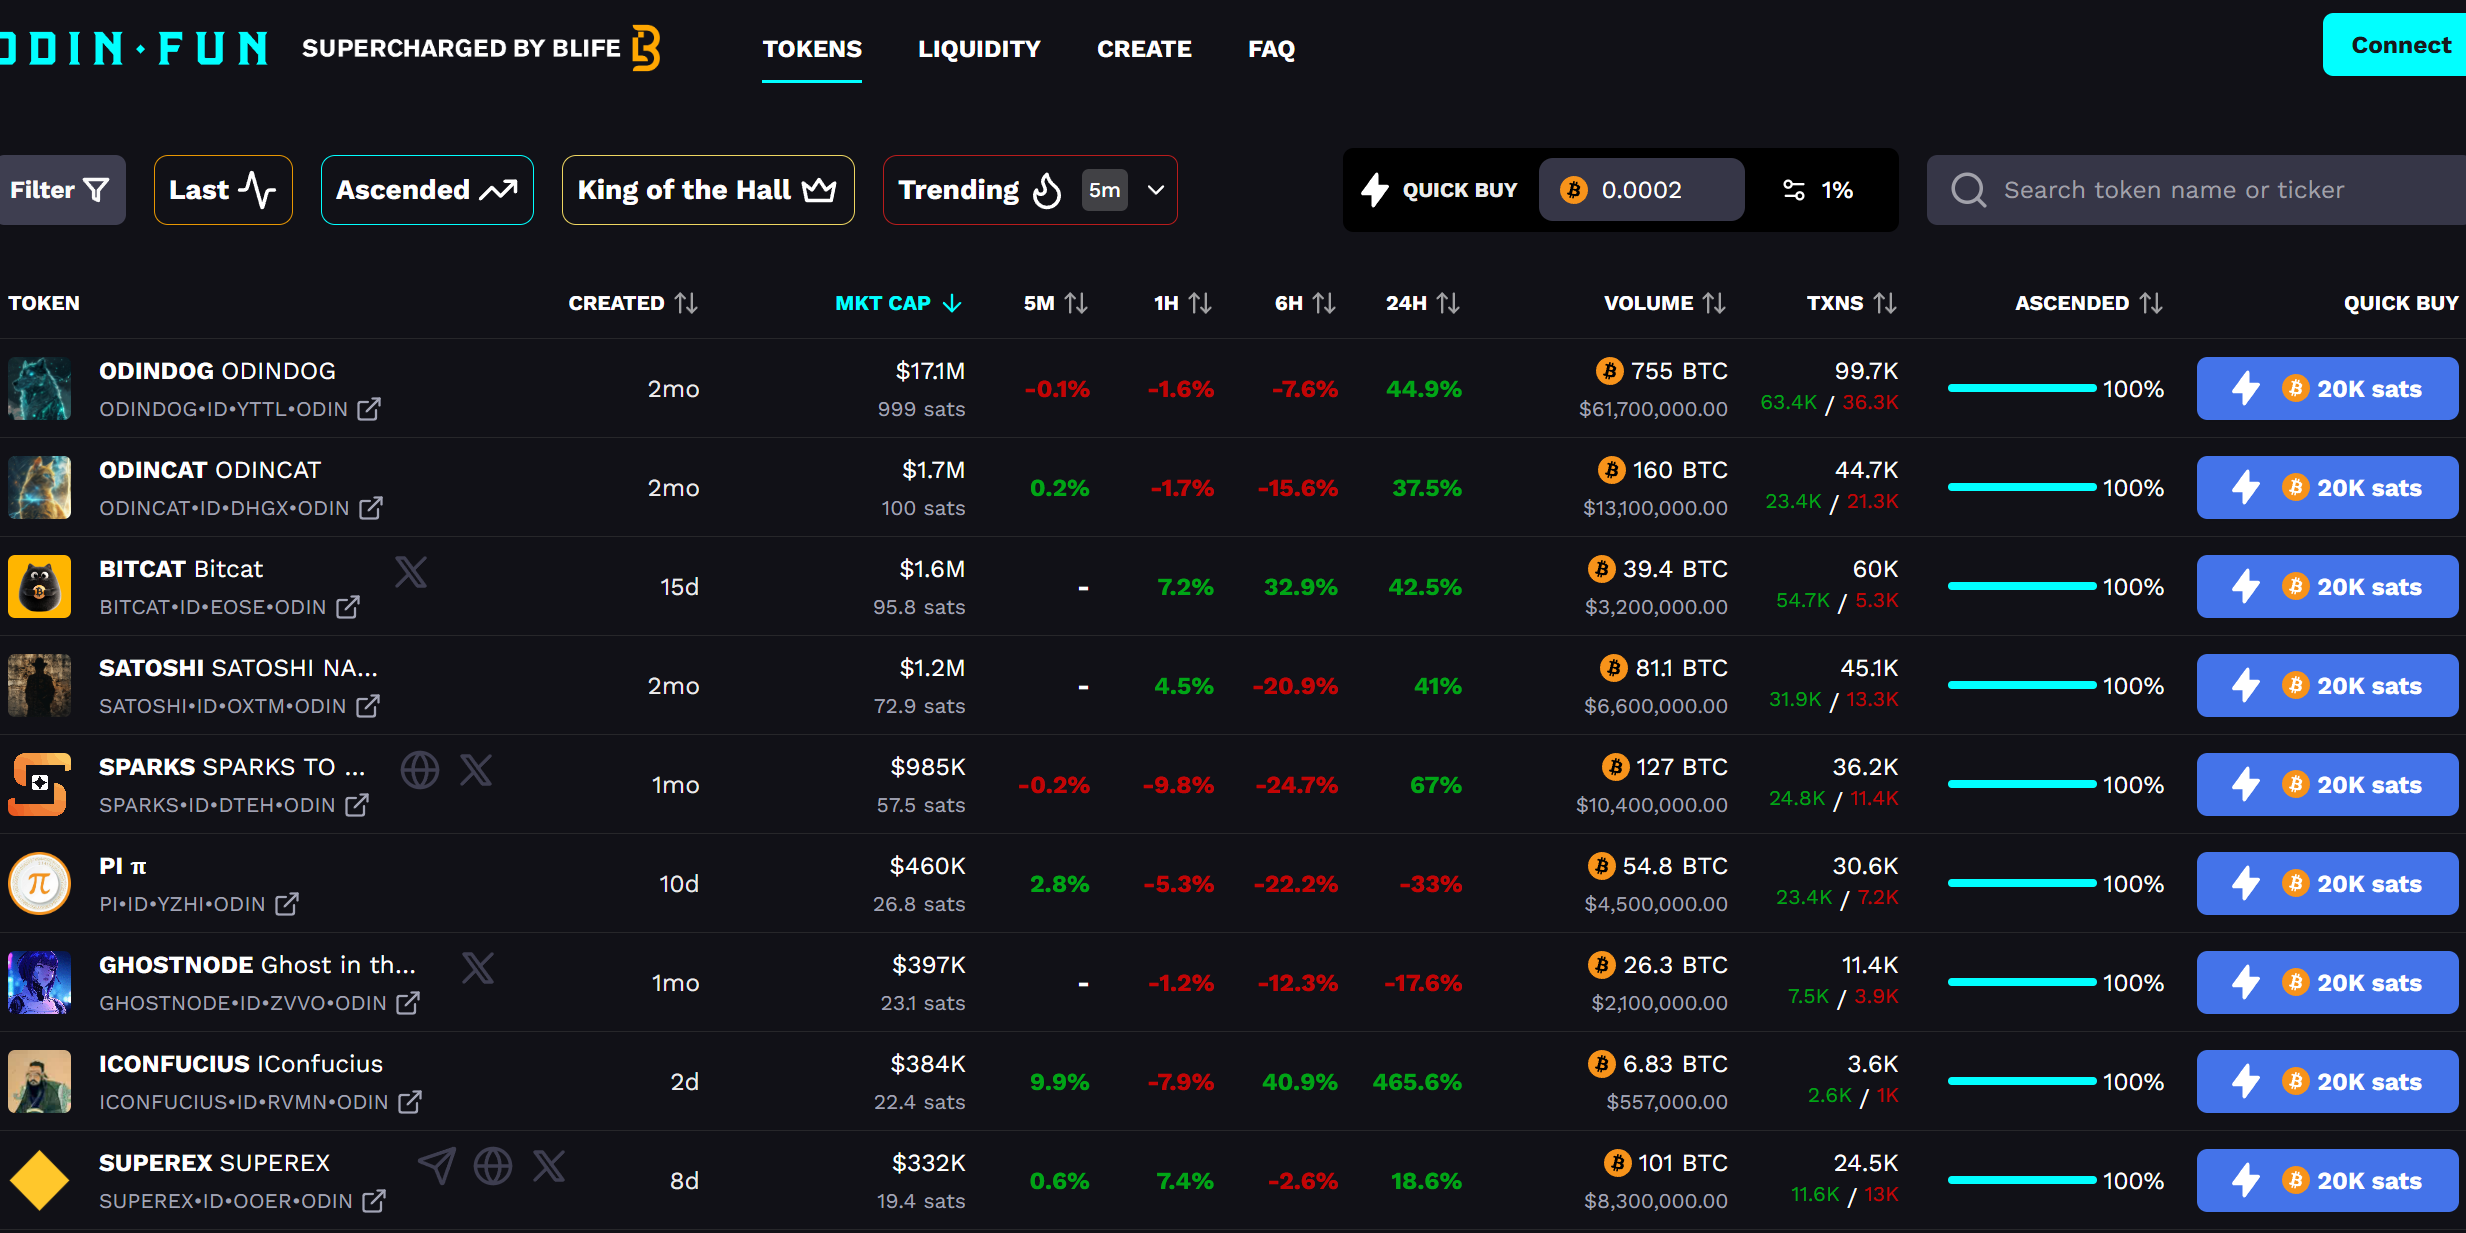The height and width of the screenshot is (1233, 2466).
Task: Open ODINDOG token thumbnail
Action: [40, 388]
